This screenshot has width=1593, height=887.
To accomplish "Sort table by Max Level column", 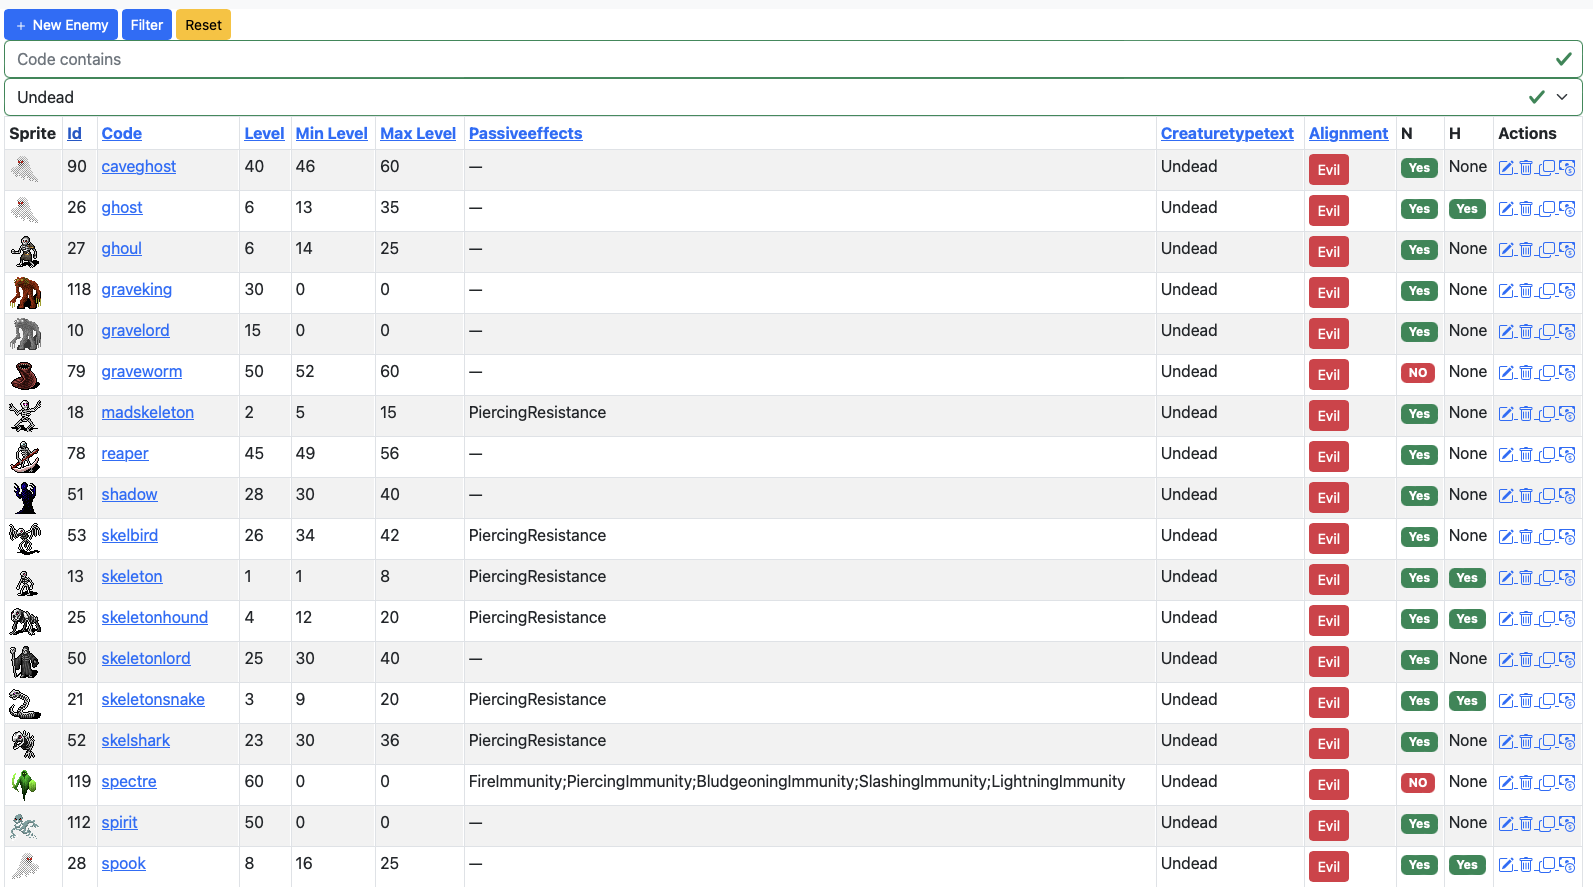I will (x=418, y=133).
